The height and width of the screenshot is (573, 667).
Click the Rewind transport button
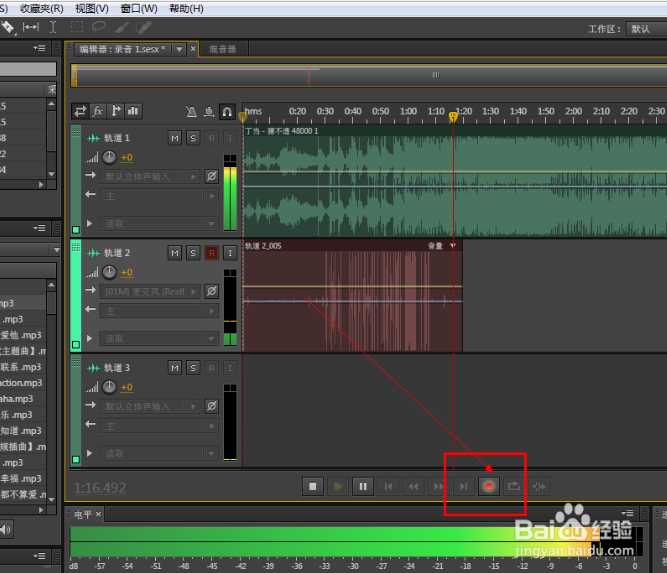[x=413, y=486]
